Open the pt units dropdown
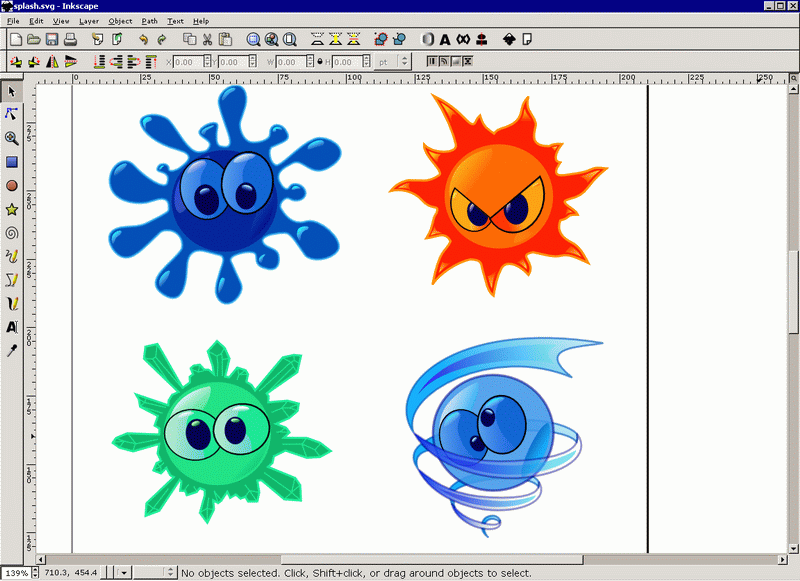Screen dimensions: 800x581 pos(392,62)
